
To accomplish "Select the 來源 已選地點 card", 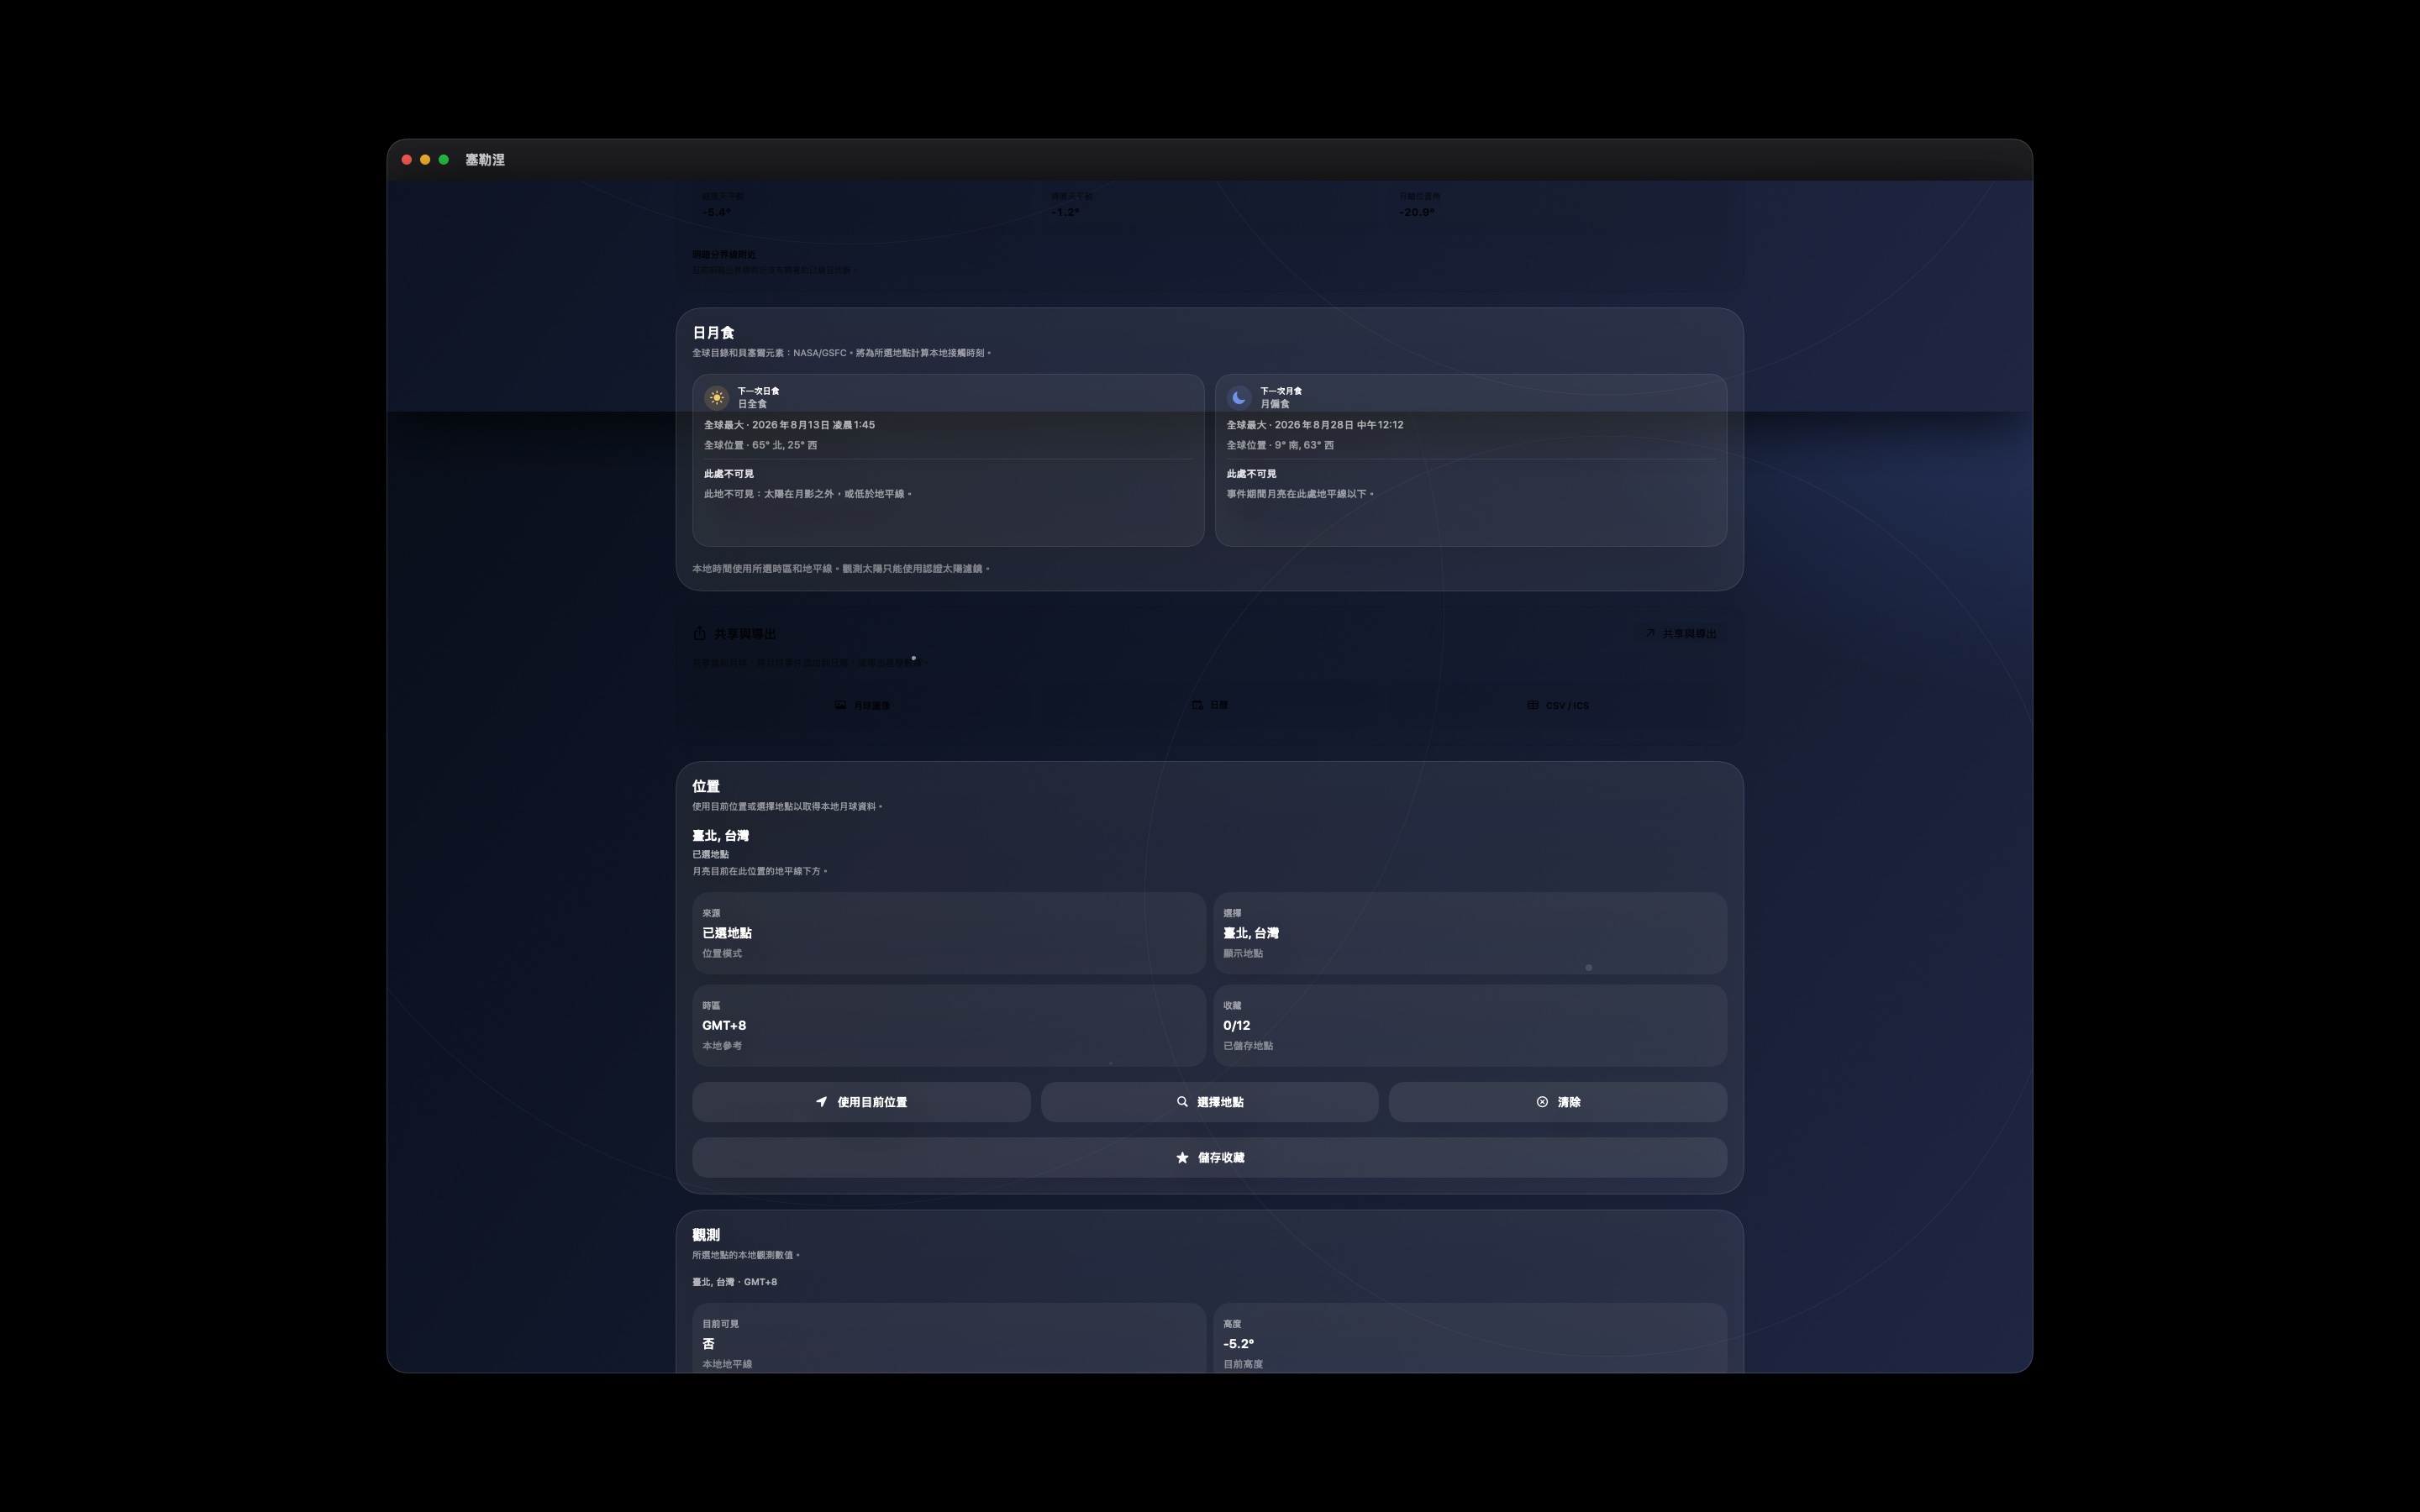I will 948,933.
